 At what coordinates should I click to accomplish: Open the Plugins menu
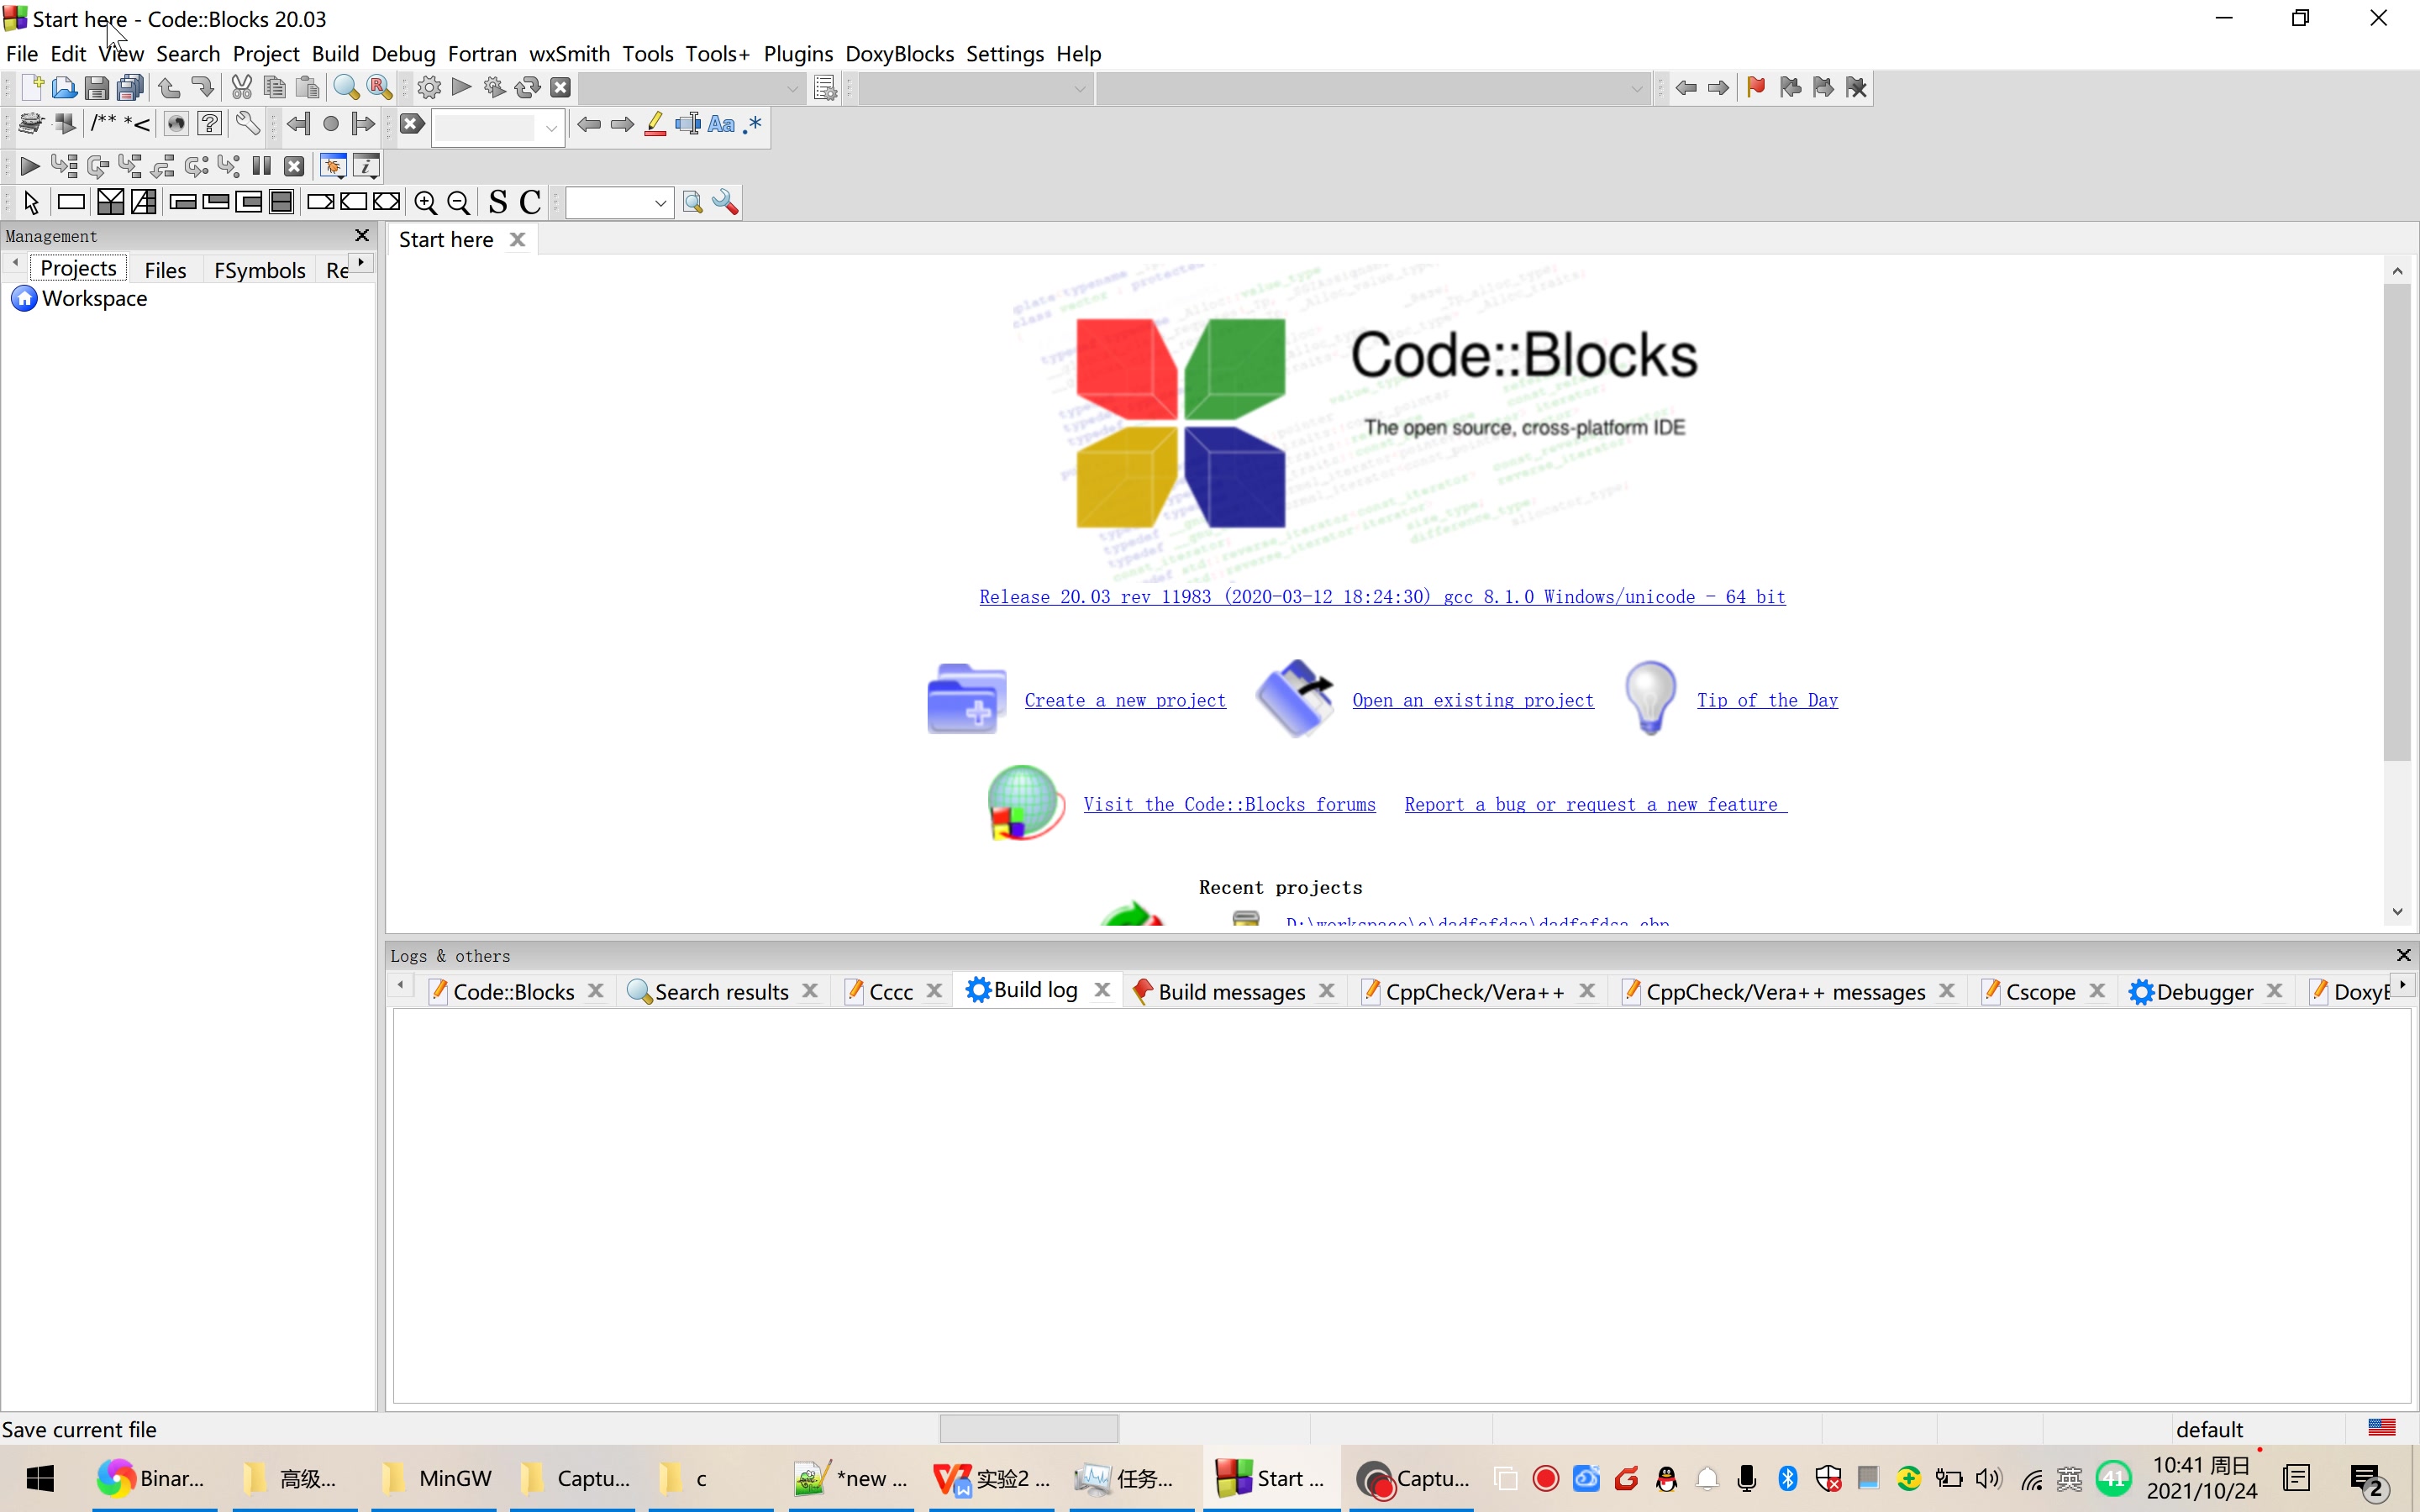[x=798, y=52]
